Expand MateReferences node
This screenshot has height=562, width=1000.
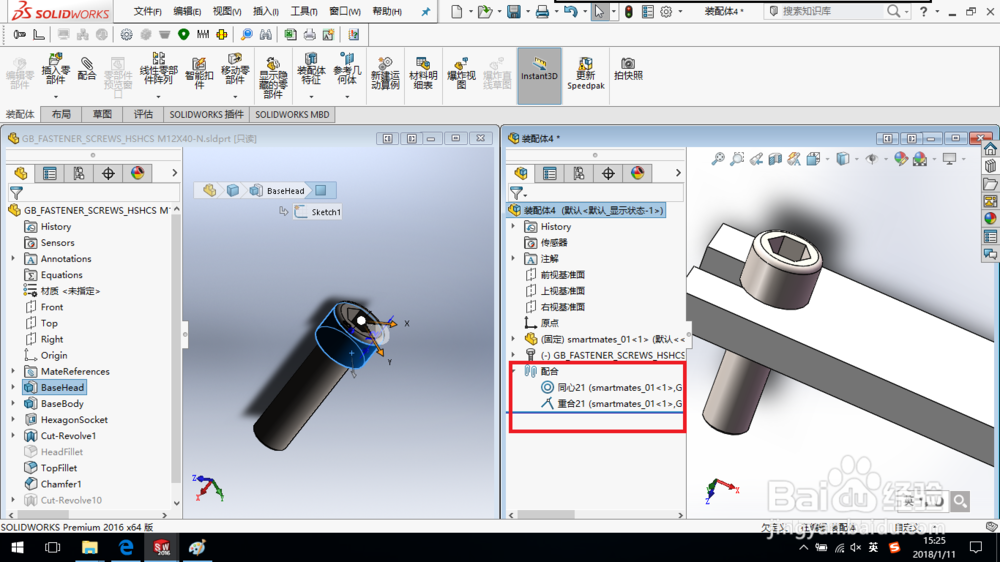tap(13, 371)
